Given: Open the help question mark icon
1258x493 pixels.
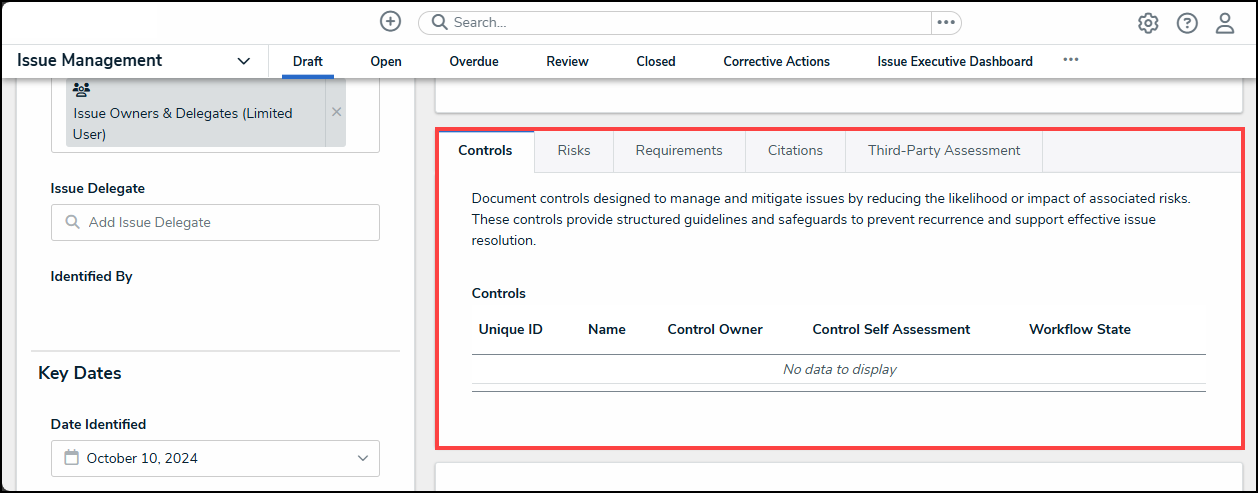Looking at the screenshot, I should pos(1187,23).
